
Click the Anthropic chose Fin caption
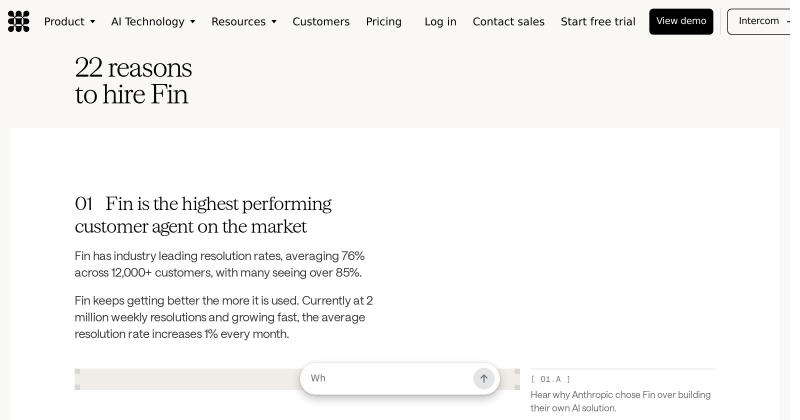[620, 401]
